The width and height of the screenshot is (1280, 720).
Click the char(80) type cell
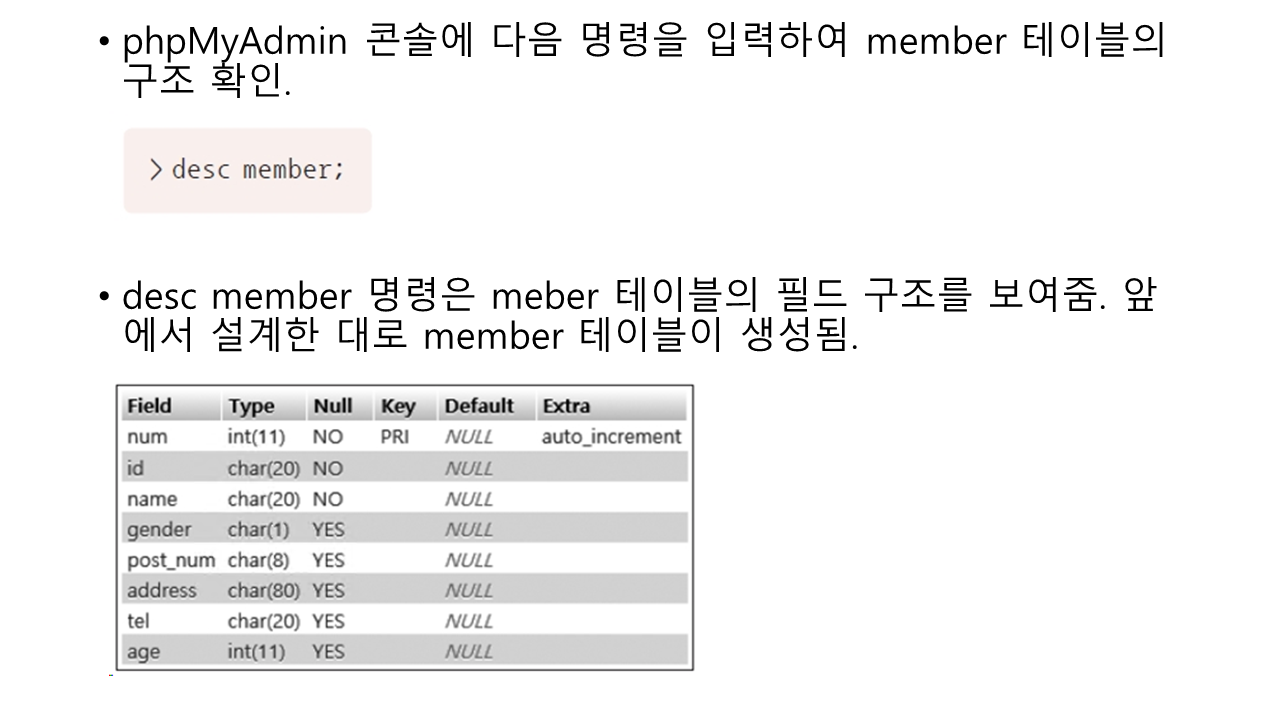point(264,590)
